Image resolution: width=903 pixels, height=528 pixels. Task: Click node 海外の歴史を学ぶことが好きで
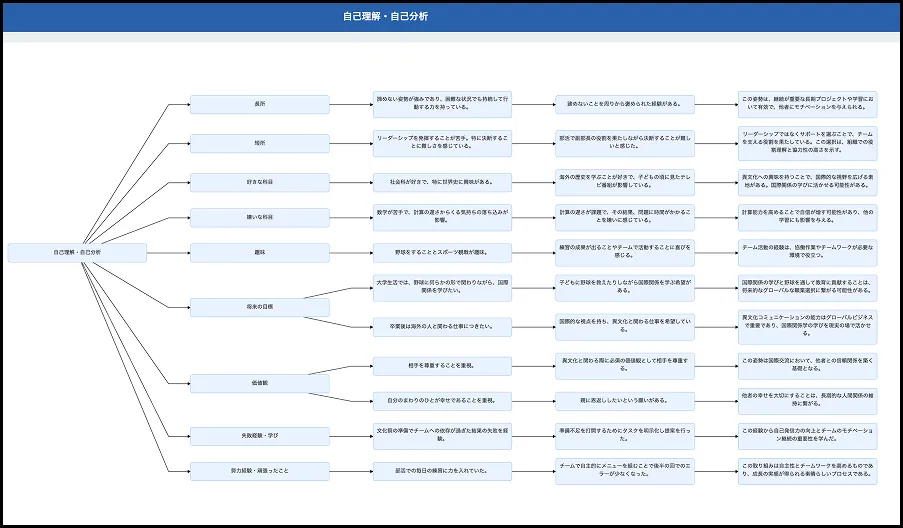pyautogui.click(x=625, y=183)
